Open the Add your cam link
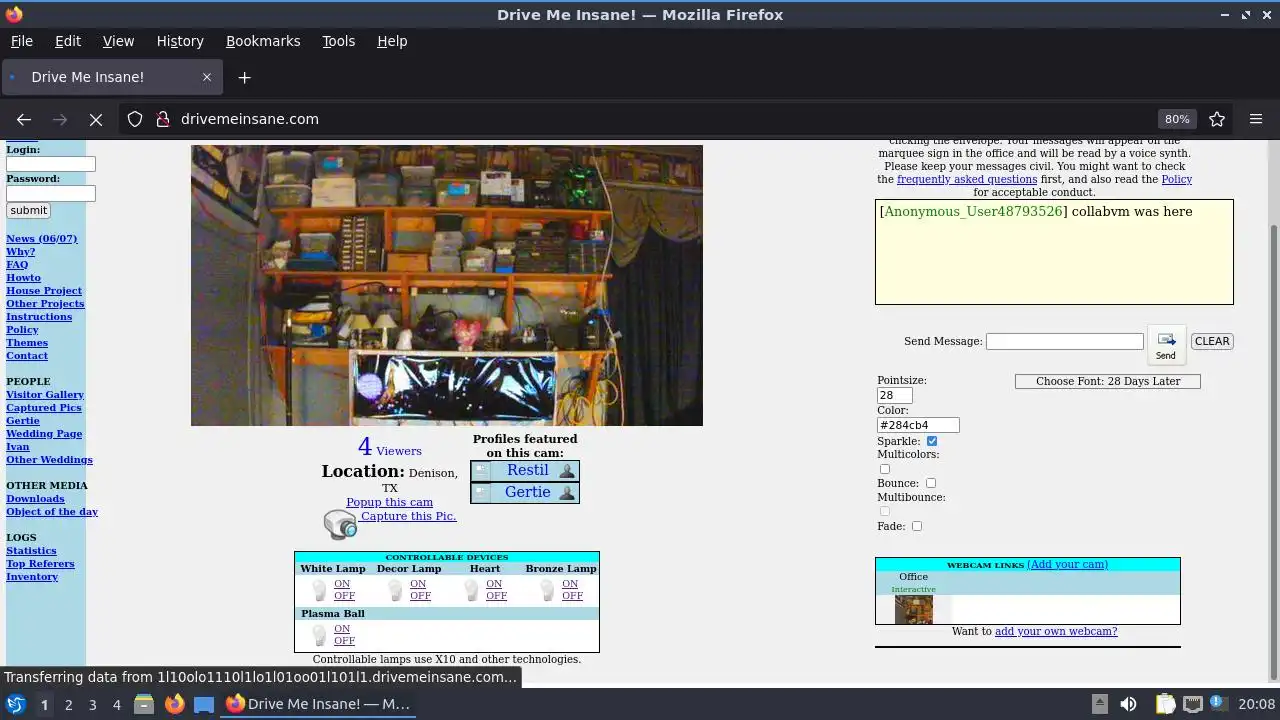The width and height of the screenshot is (1280, 720). coord(1067,564)
